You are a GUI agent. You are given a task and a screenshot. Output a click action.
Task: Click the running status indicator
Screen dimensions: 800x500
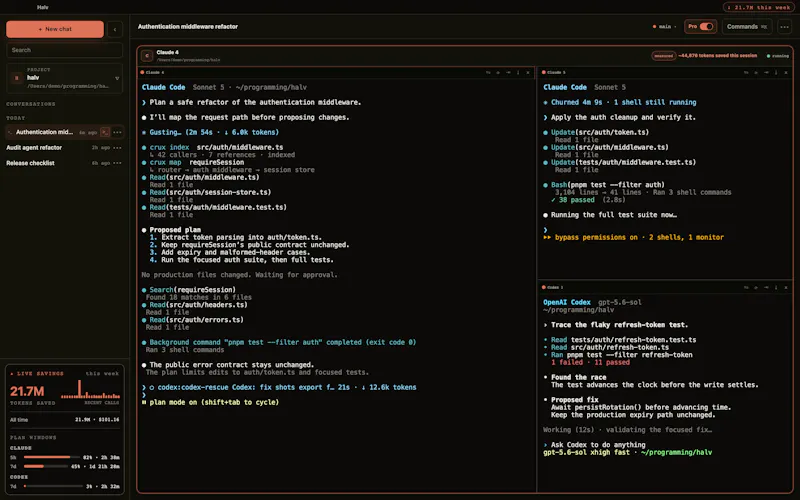(x=778, y=56)
